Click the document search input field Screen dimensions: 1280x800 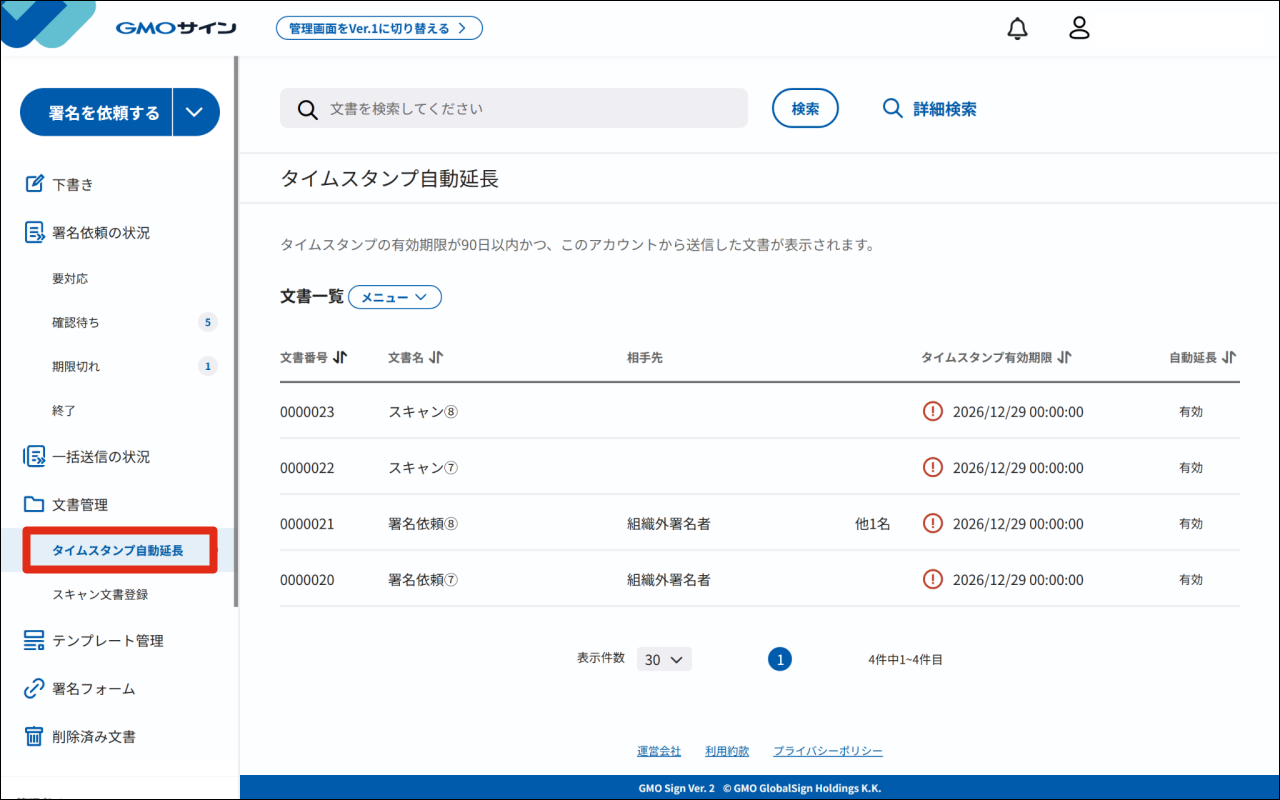click(x=514, y=108)
